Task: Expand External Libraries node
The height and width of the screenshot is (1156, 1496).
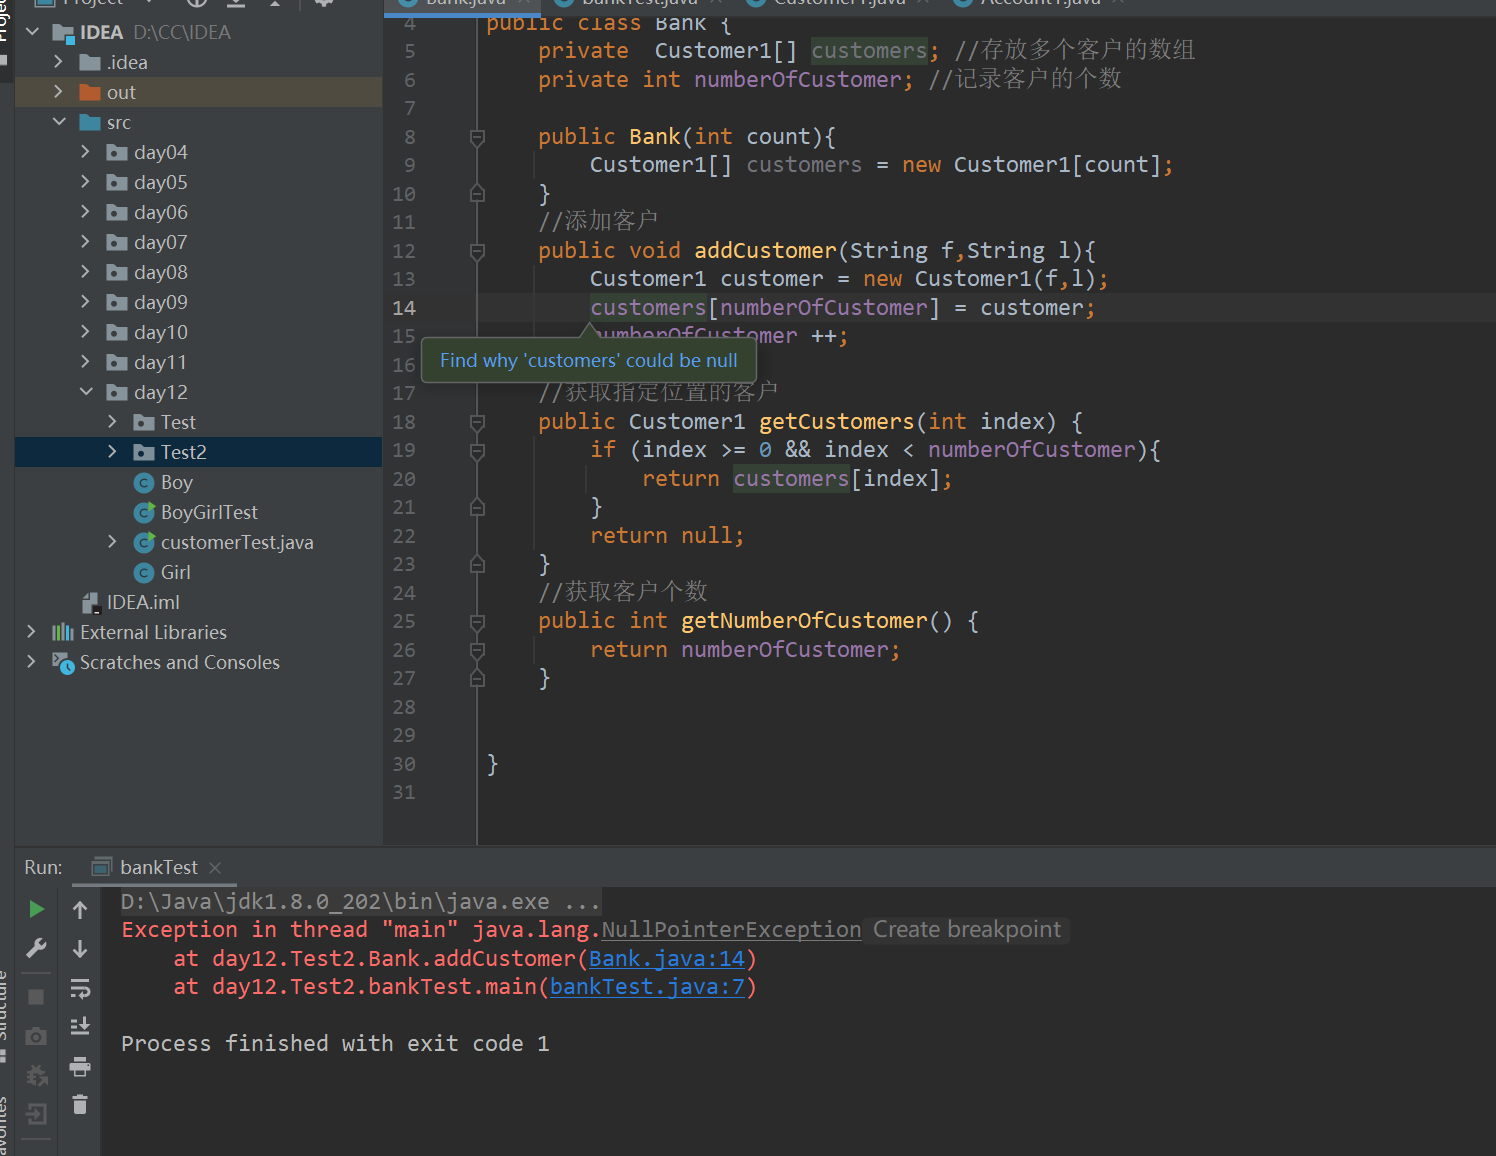Action: tap(31, 632)
